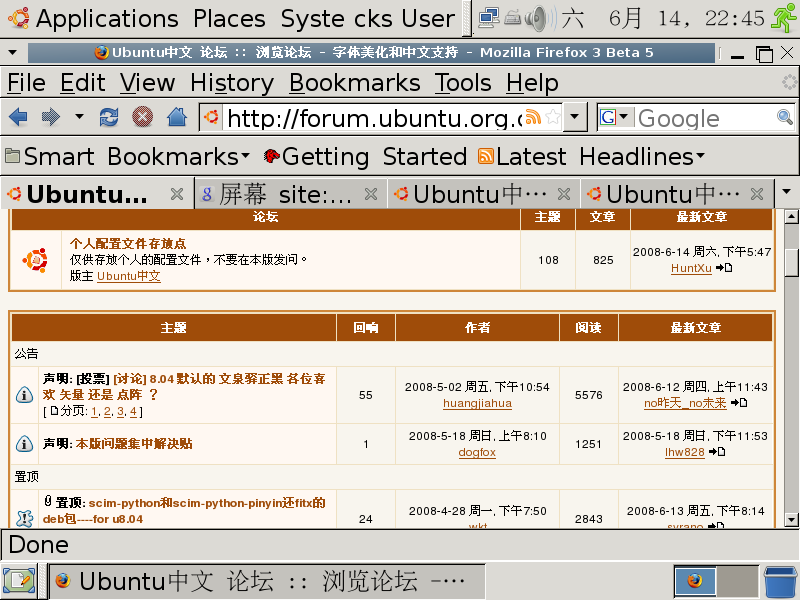Open the HuntXu user profile link

[691, 268]
